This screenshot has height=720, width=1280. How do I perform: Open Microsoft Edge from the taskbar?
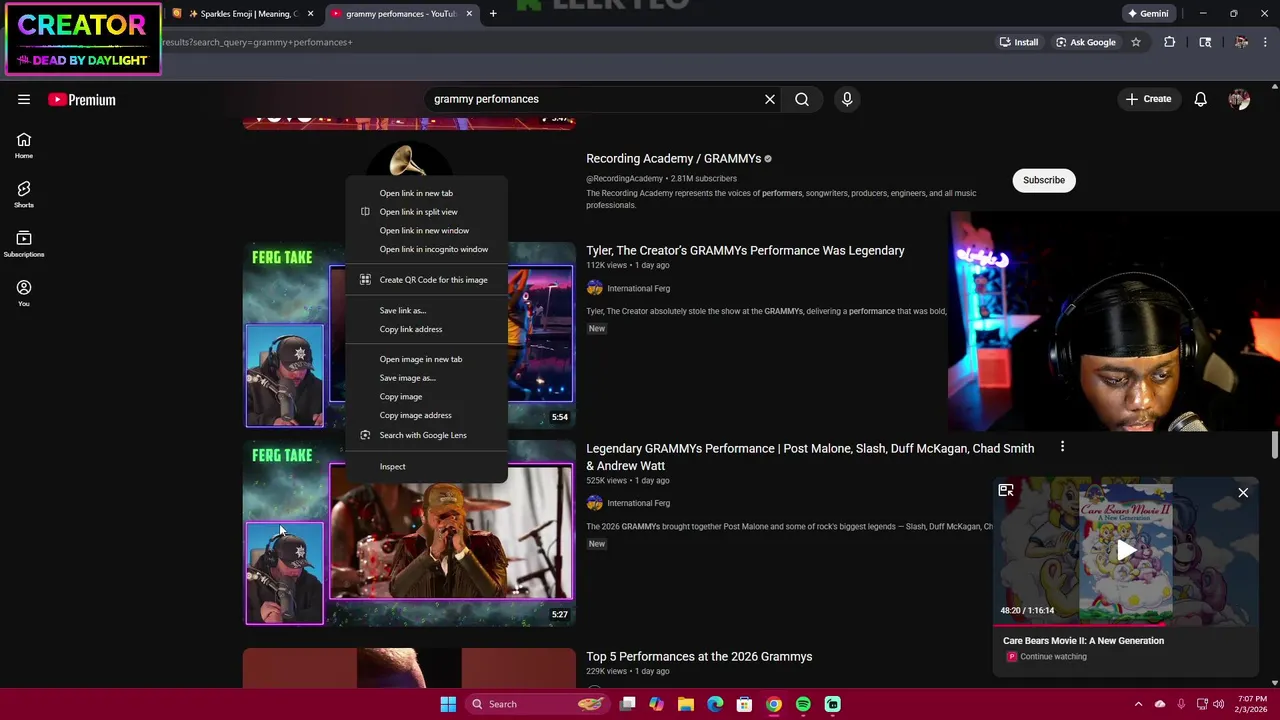click(x=715, y=704)
